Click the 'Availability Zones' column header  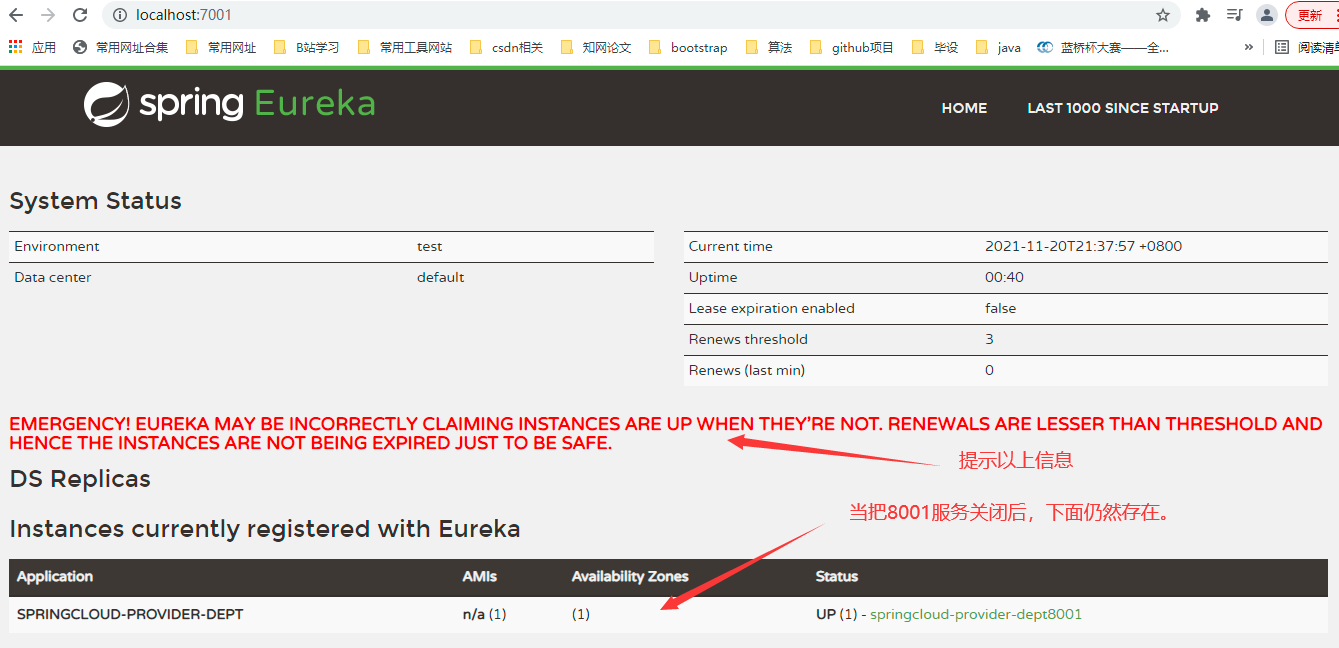630,576
